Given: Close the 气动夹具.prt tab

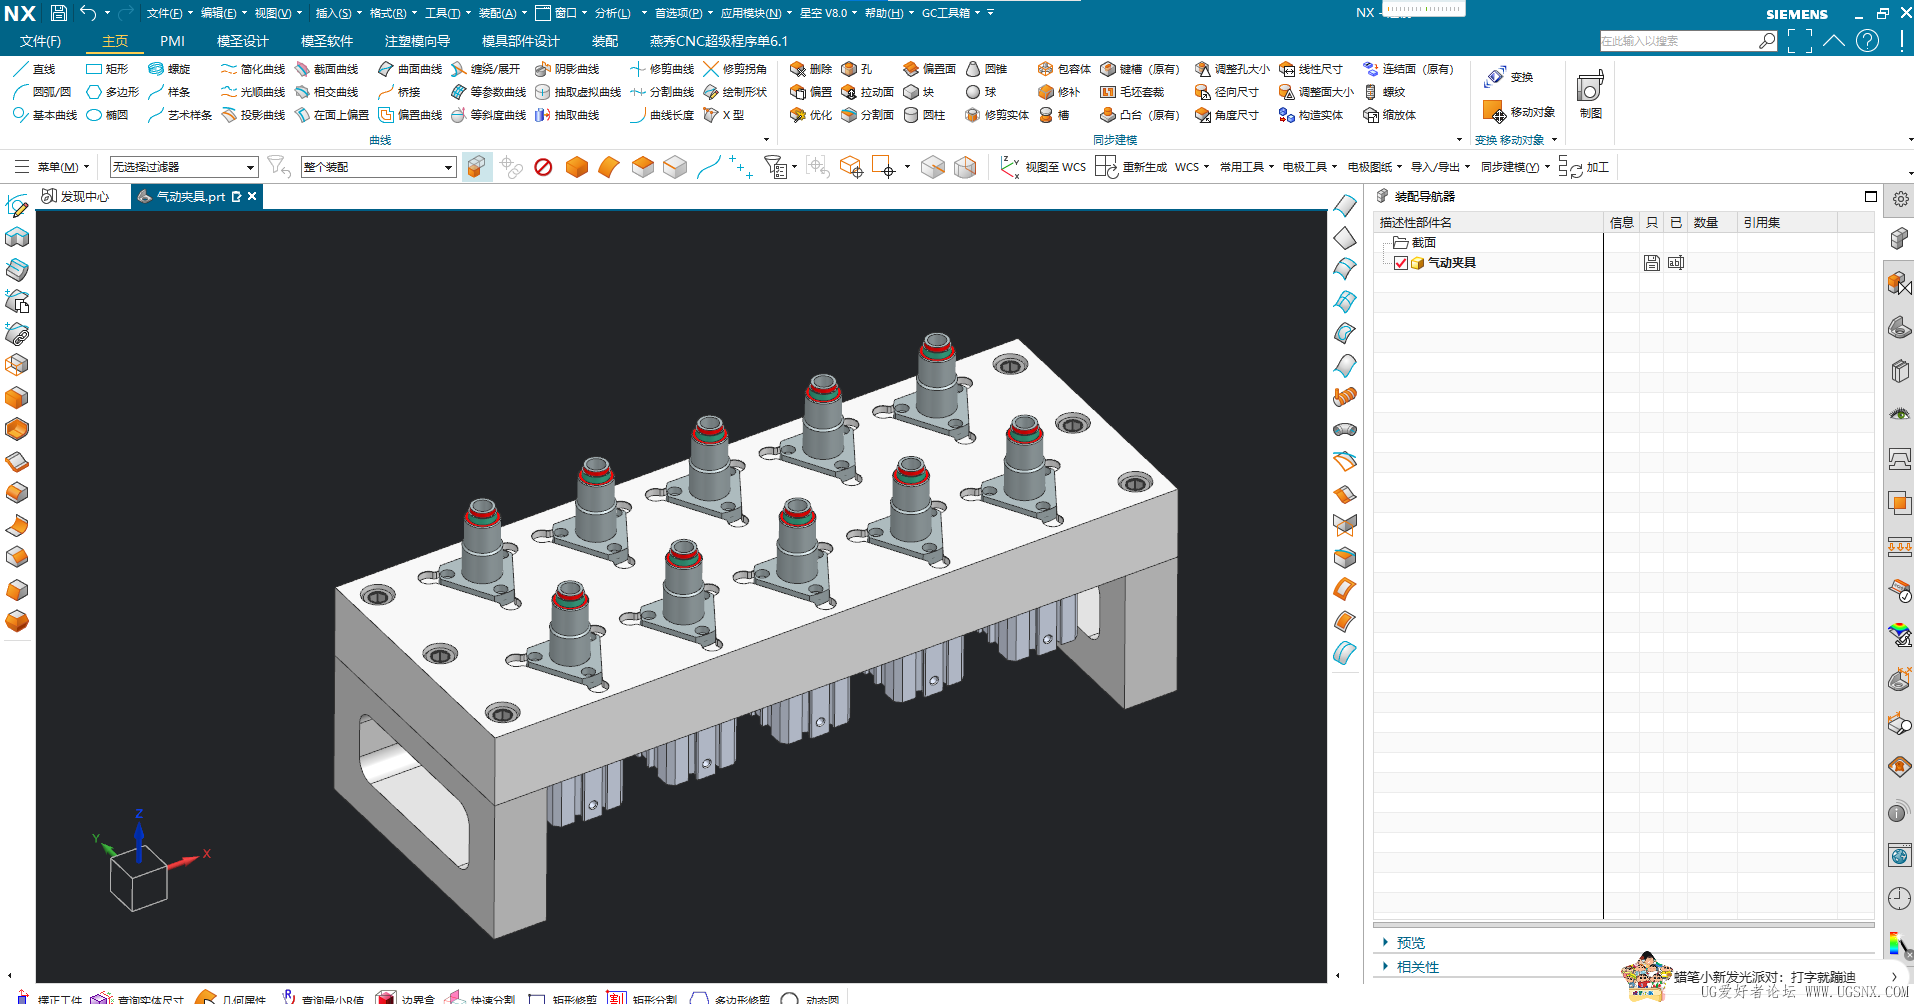Looking at the screenshot, I should (252, 196).
